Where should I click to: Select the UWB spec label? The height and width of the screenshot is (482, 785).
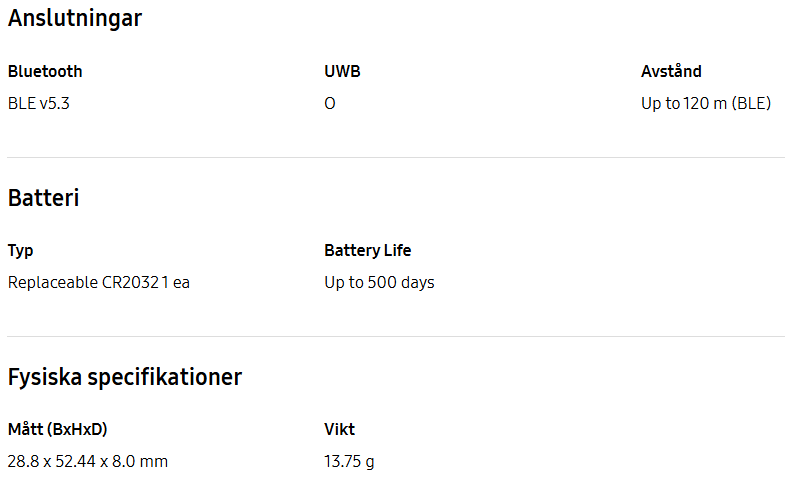(342, 71)
